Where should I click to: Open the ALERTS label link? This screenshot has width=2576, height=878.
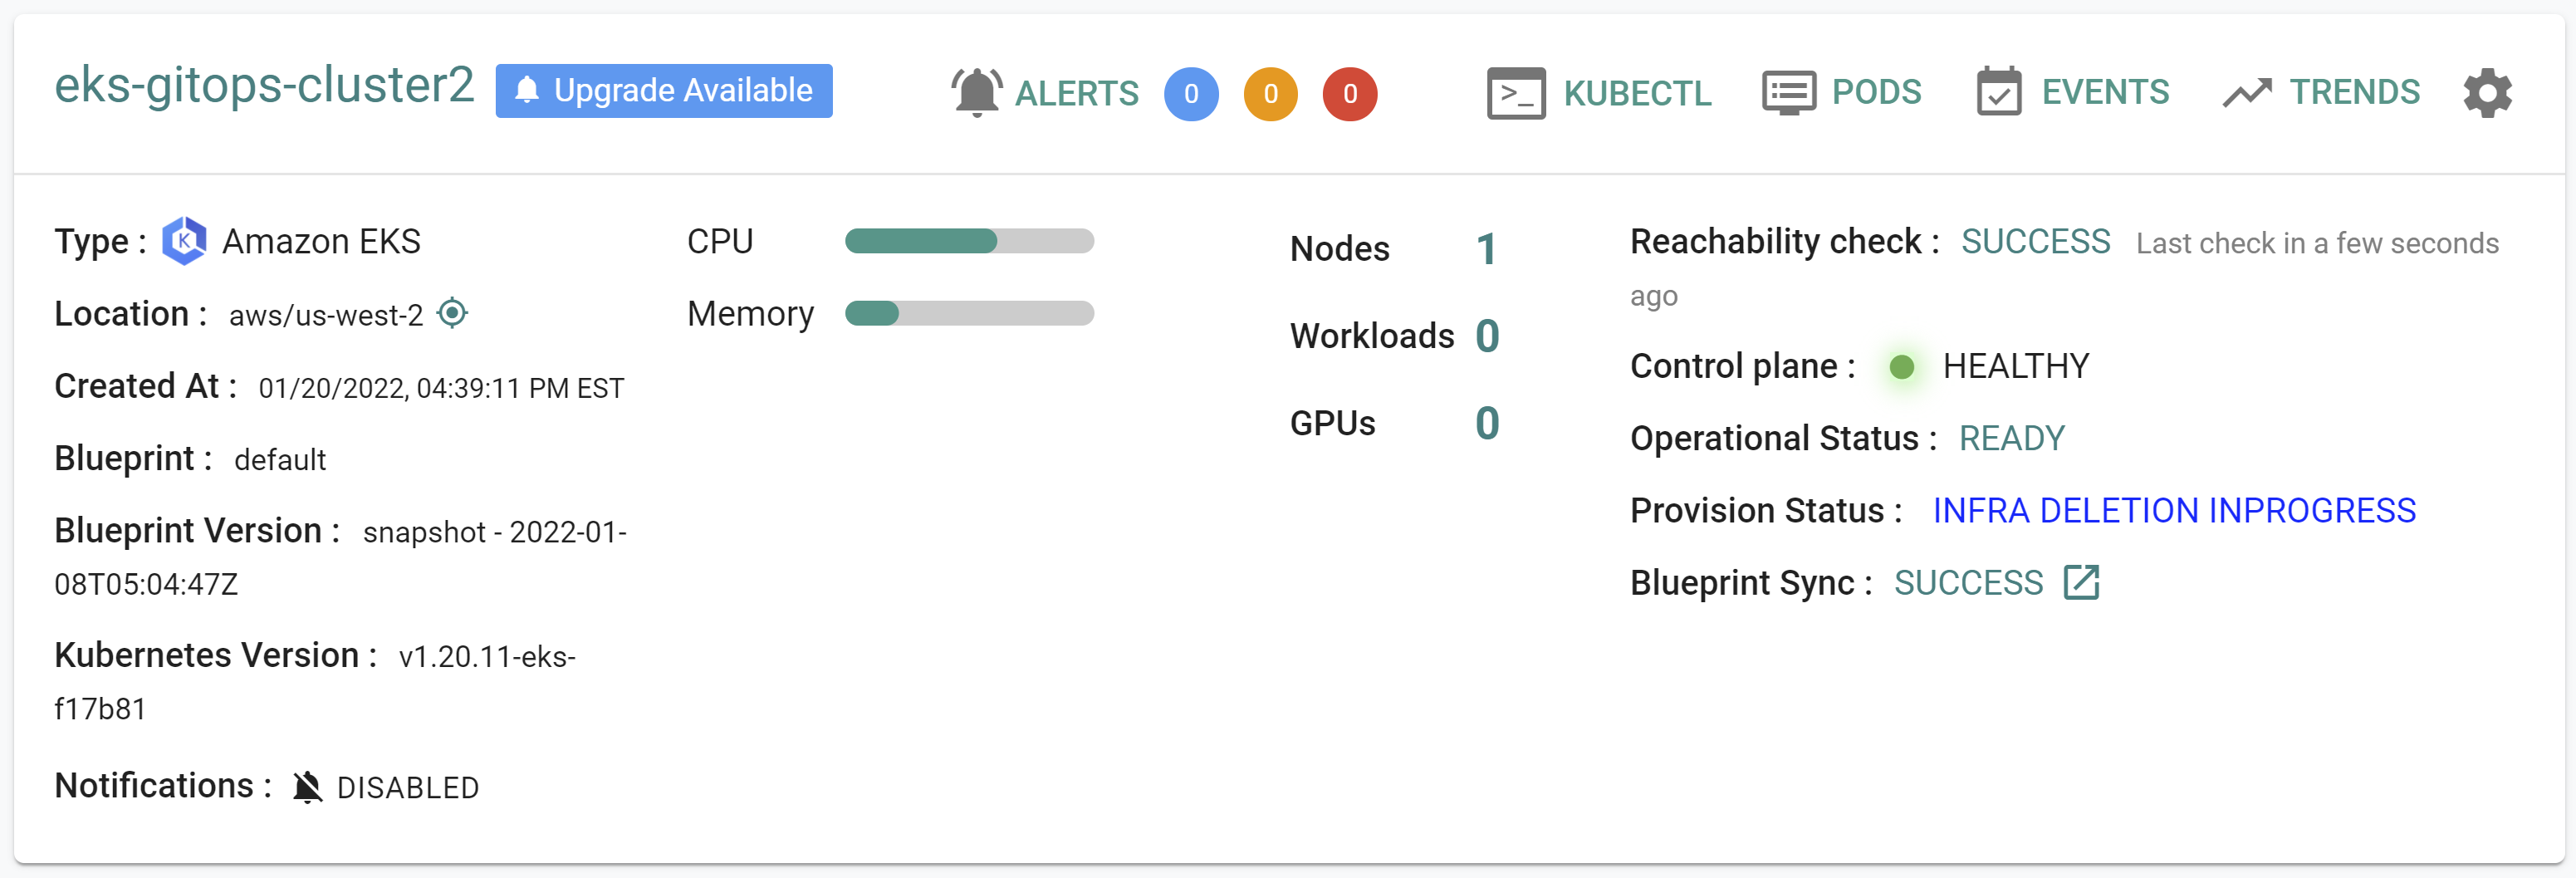(1077, 93)
